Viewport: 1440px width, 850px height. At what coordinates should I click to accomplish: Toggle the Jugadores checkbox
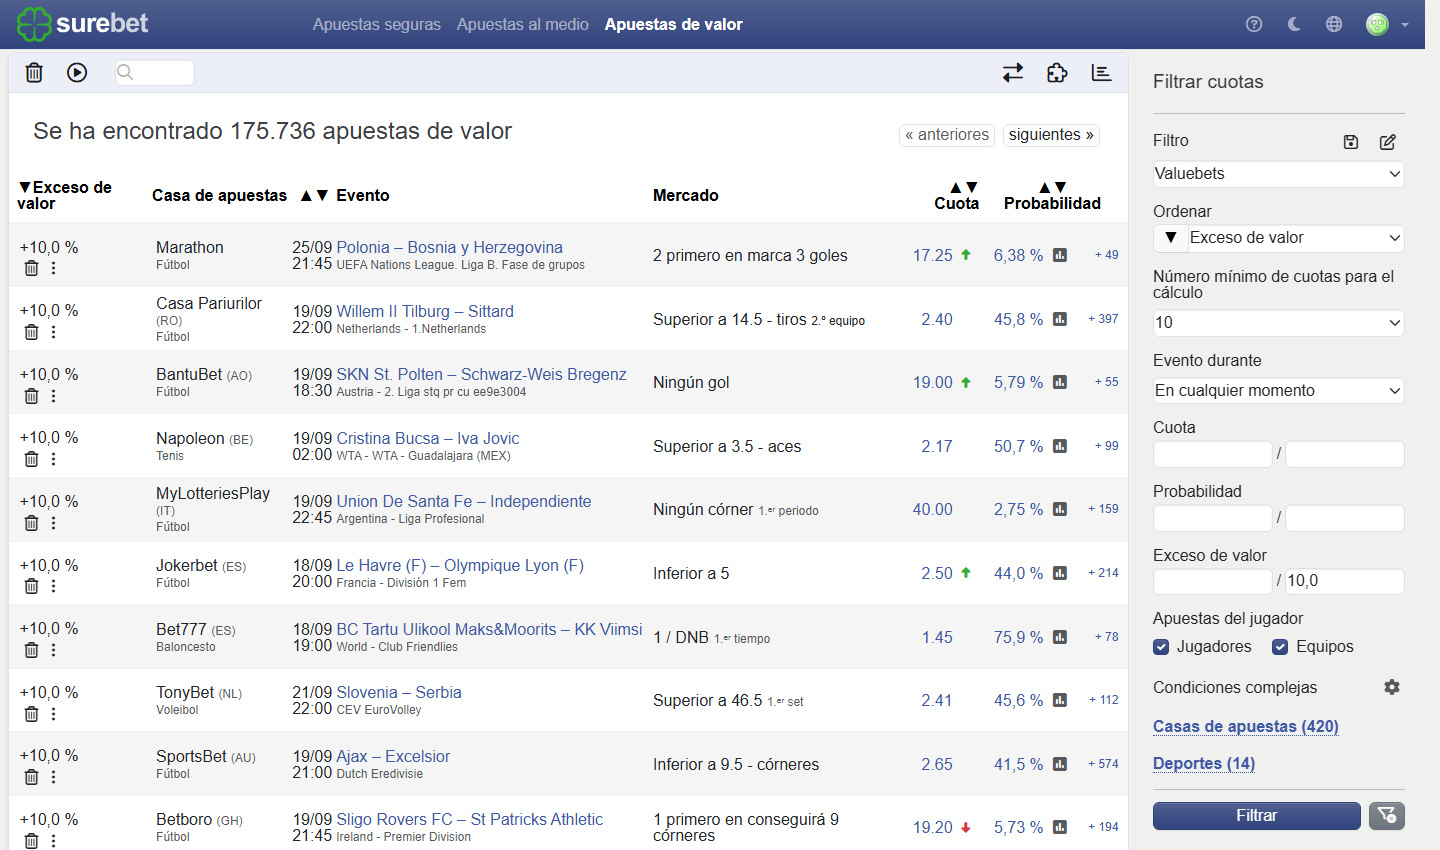(1161, 647)
